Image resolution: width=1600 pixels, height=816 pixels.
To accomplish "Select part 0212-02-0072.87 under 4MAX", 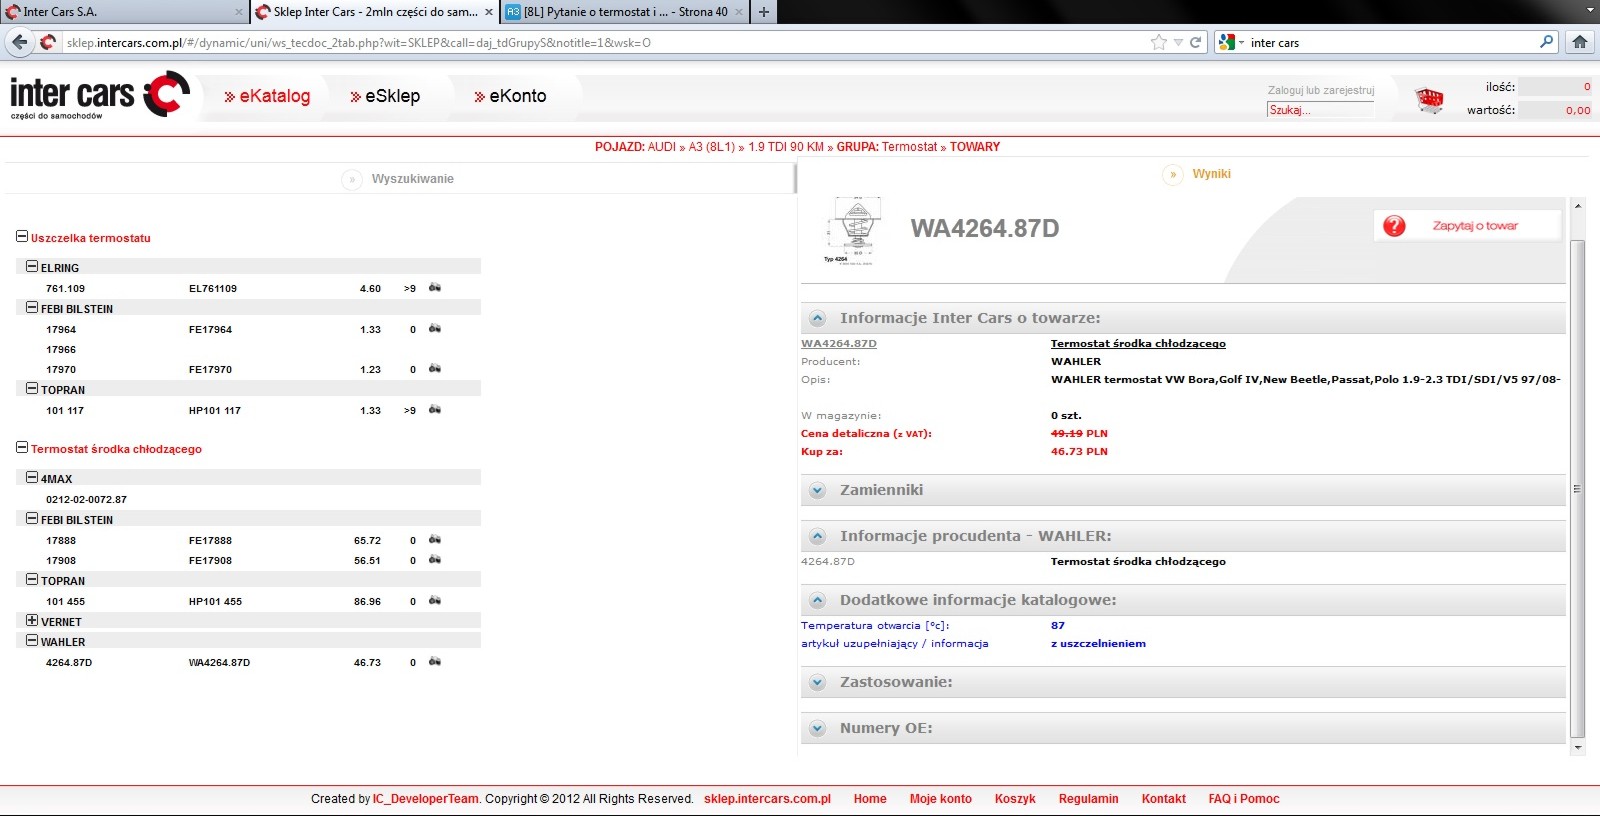I will pyautogui.click(x=86, y=499).
